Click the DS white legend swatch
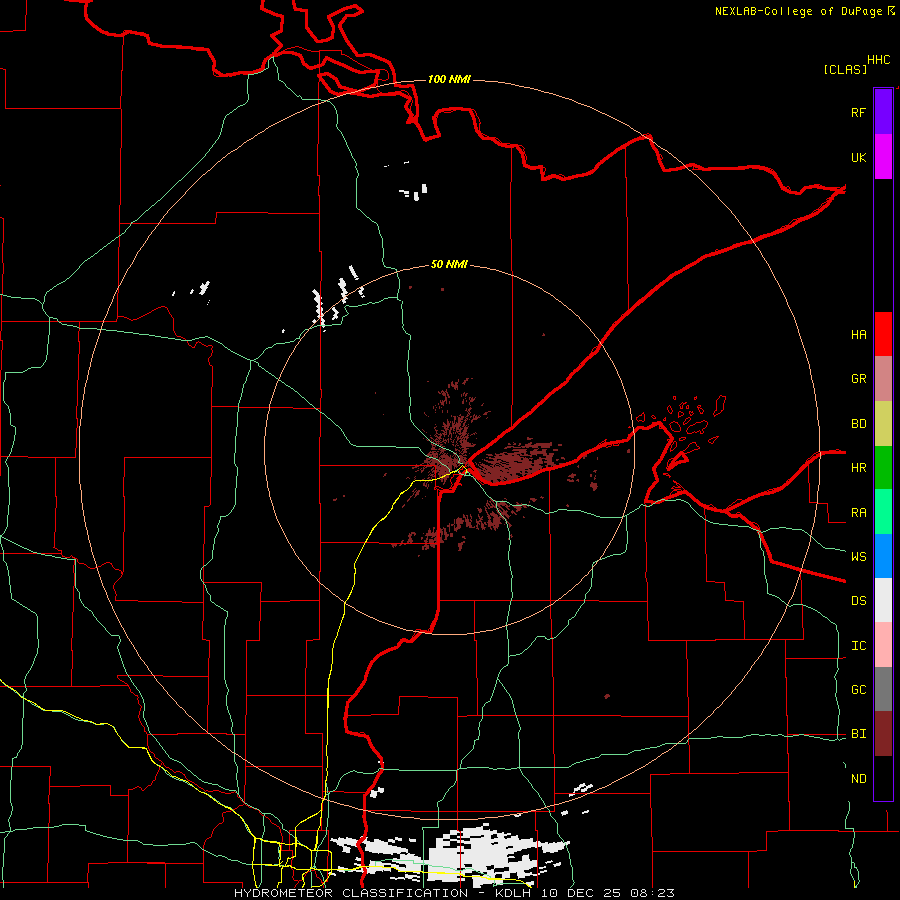The width and height of the screenshot is (900, 900). [x=883, y=601]
